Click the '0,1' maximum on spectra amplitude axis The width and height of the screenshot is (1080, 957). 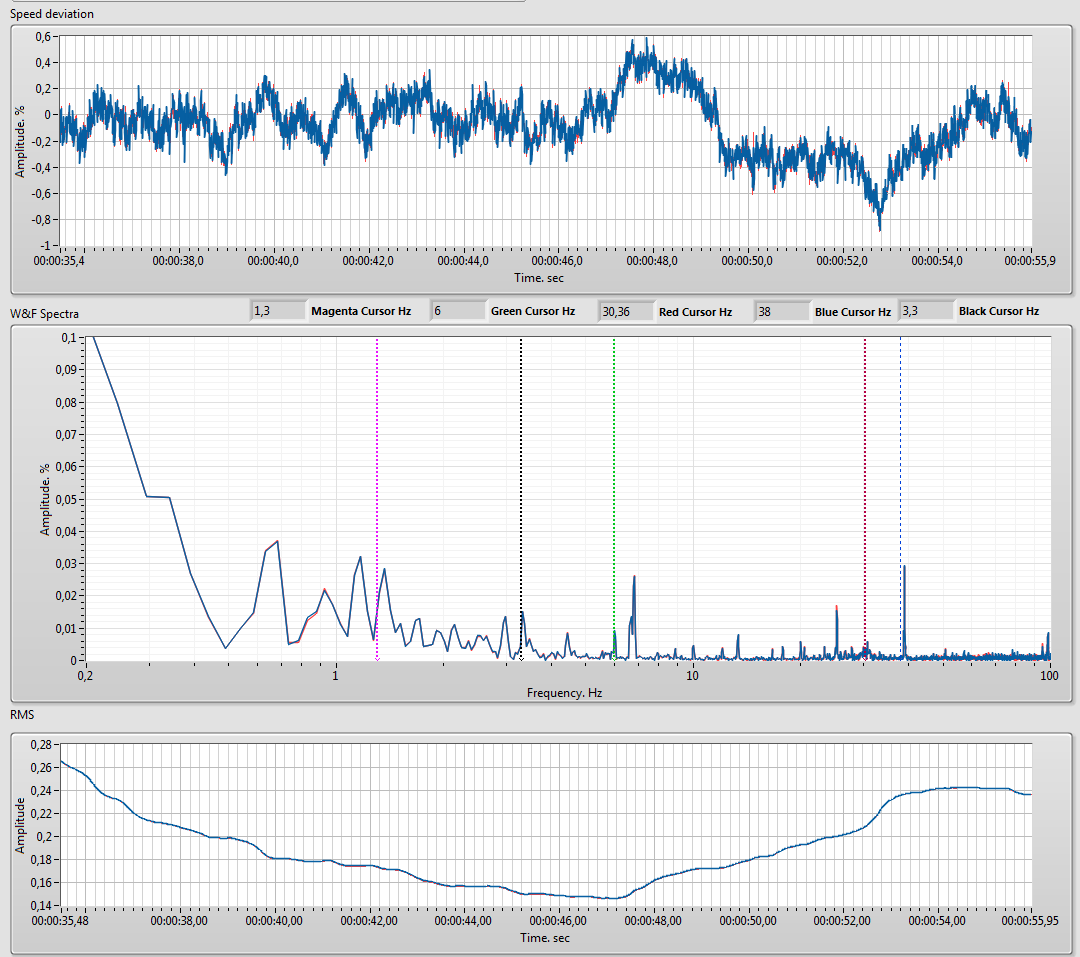68,338
